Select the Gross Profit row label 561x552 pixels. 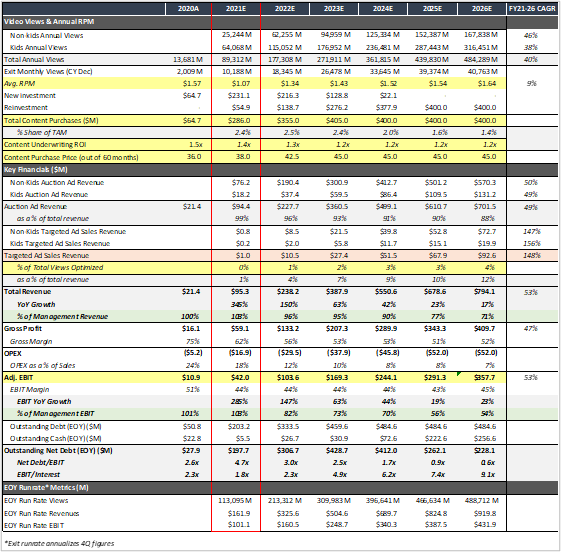23,328
